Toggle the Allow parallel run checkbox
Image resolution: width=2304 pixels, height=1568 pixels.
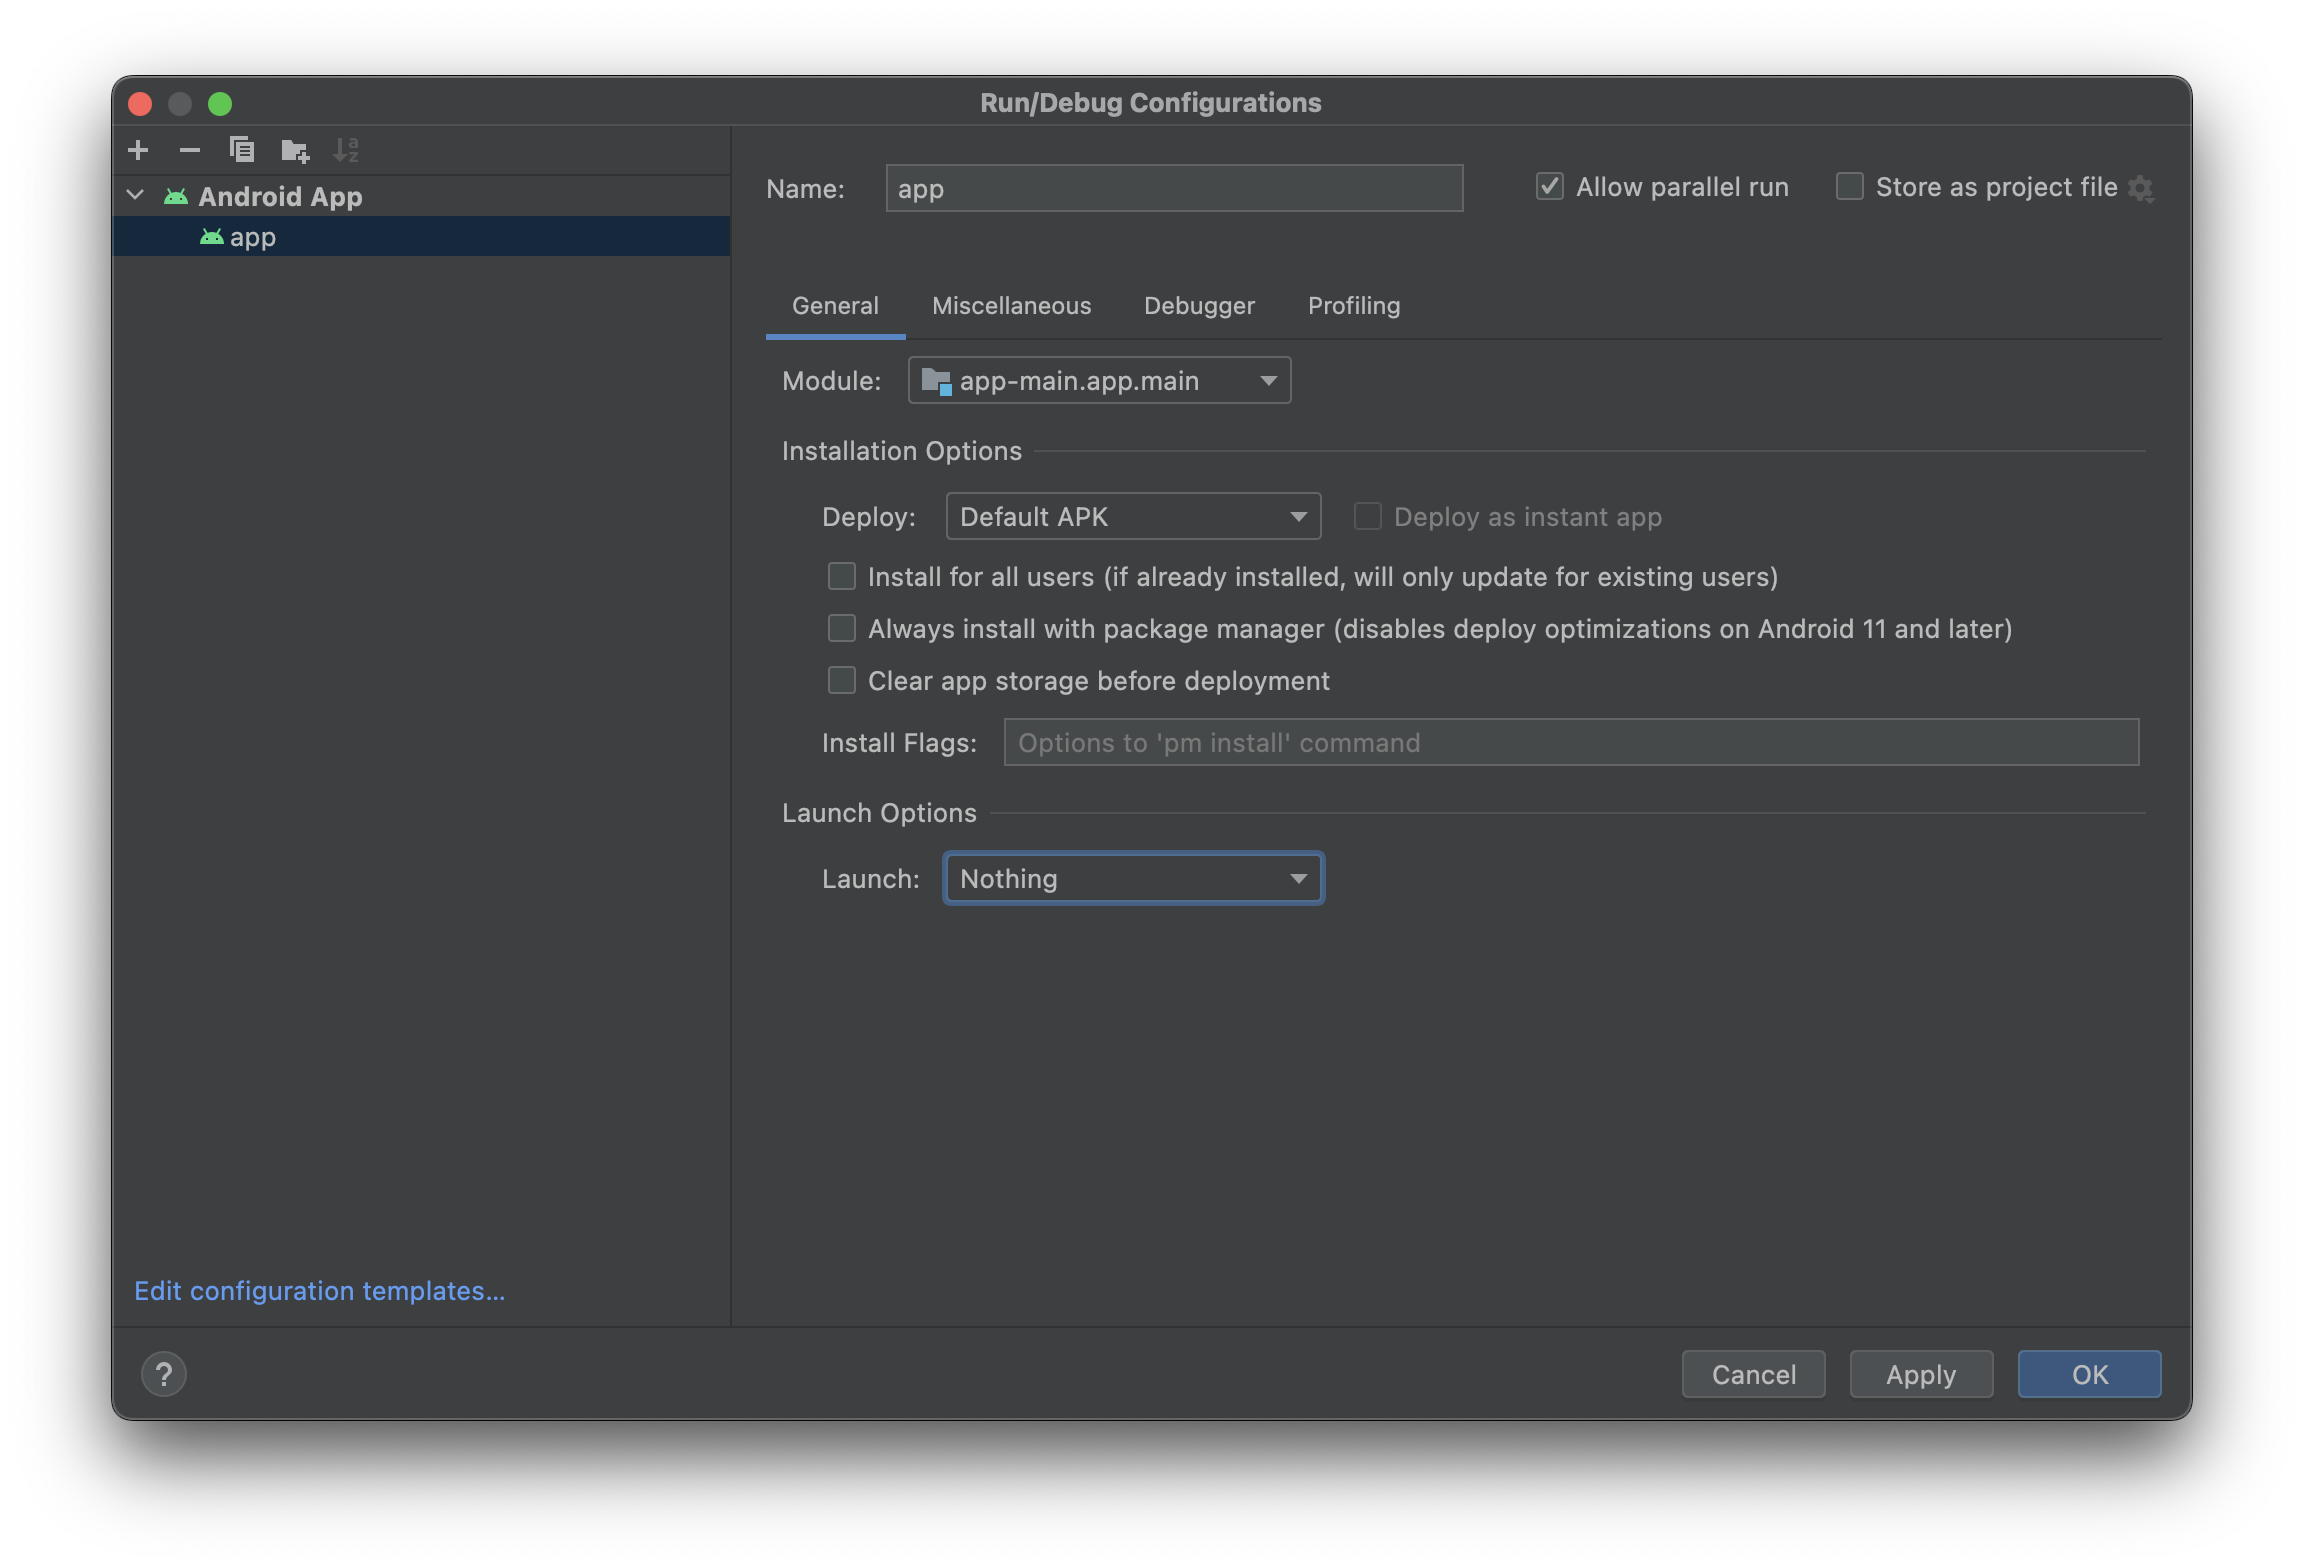click(1550, 187)
